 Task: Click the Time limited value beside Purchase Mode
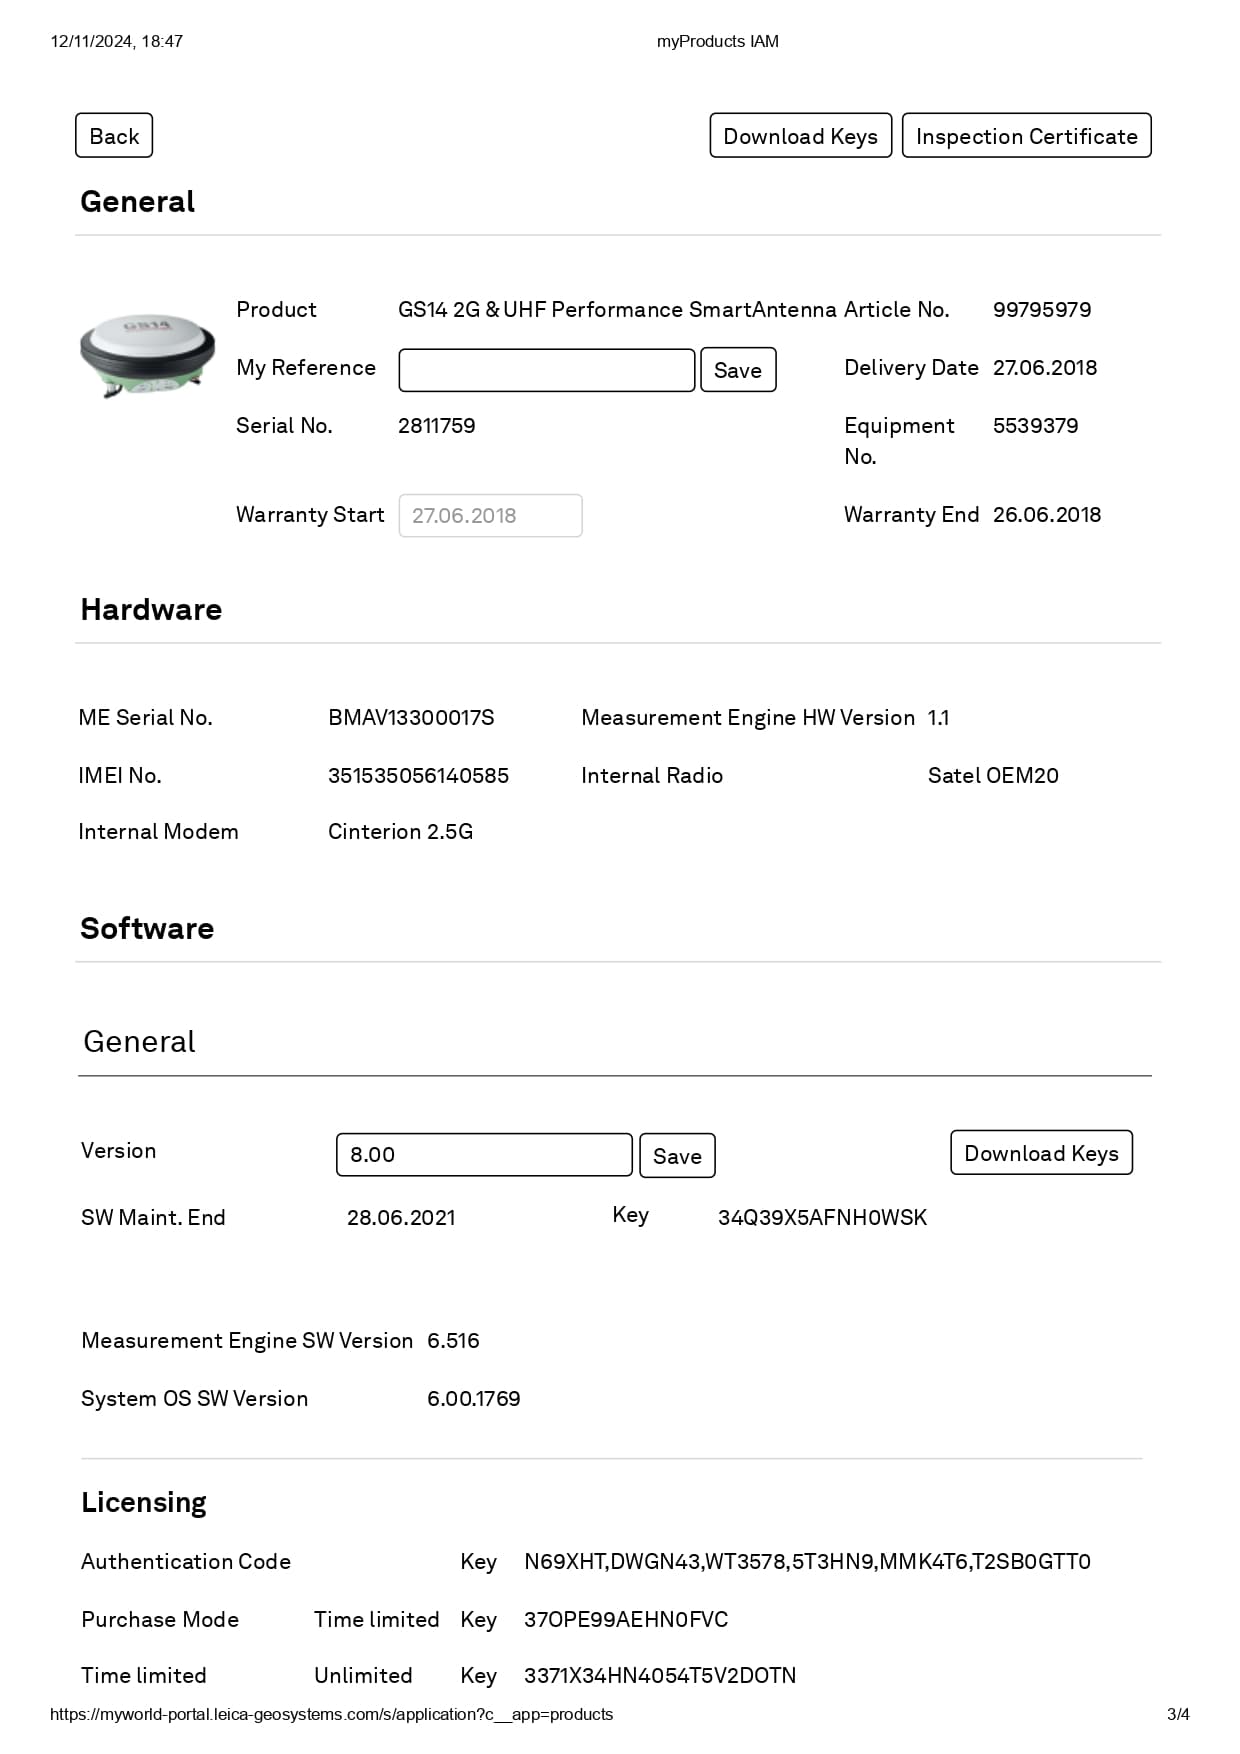pos(377,1620)
